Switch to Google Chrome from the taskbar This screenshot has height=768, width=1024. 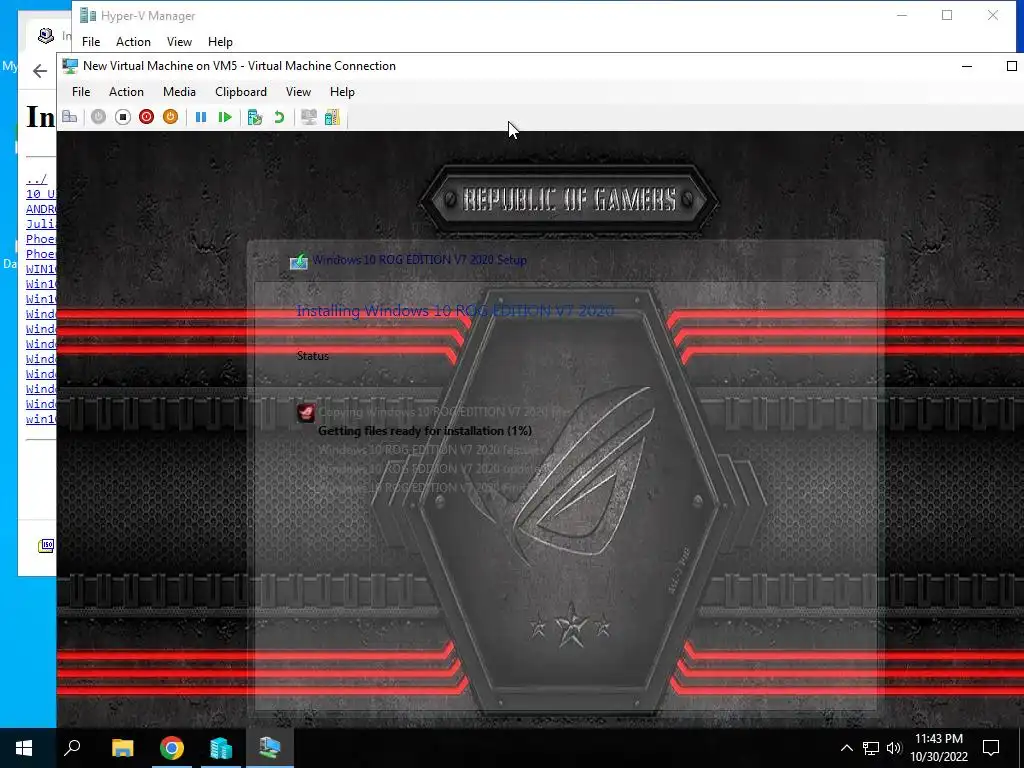[172, 748]
